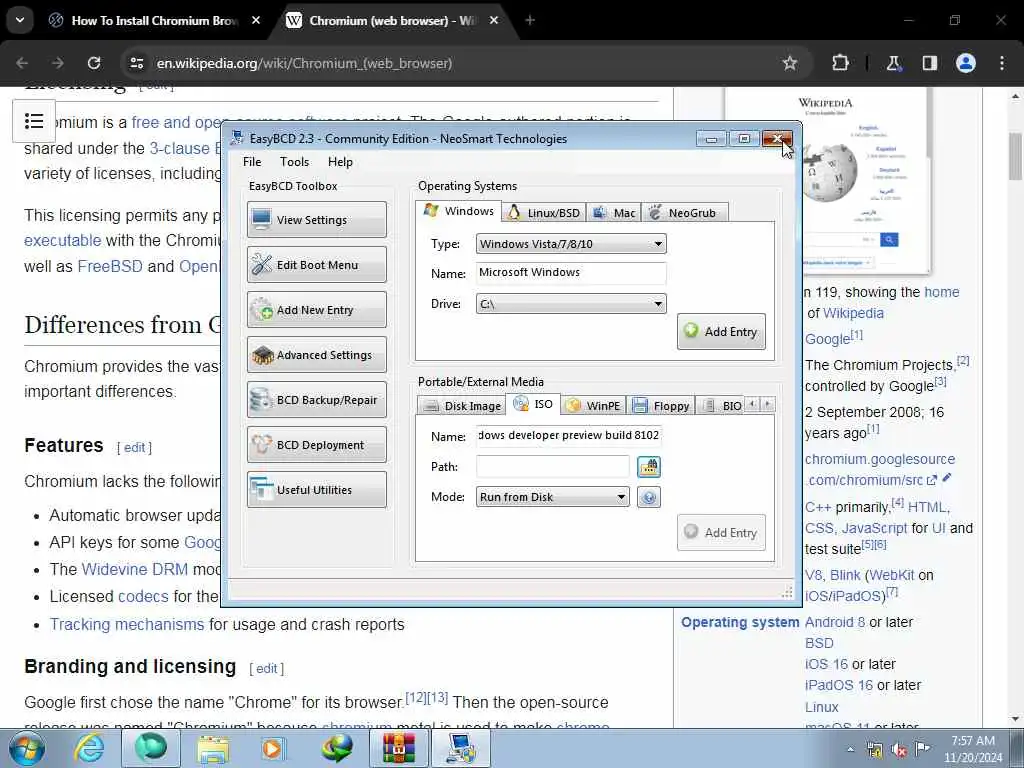This screenshot has width=1024, height=768.
Task: Open Windows Explorer folder on taskbar
Action: (x=213, y=748)
